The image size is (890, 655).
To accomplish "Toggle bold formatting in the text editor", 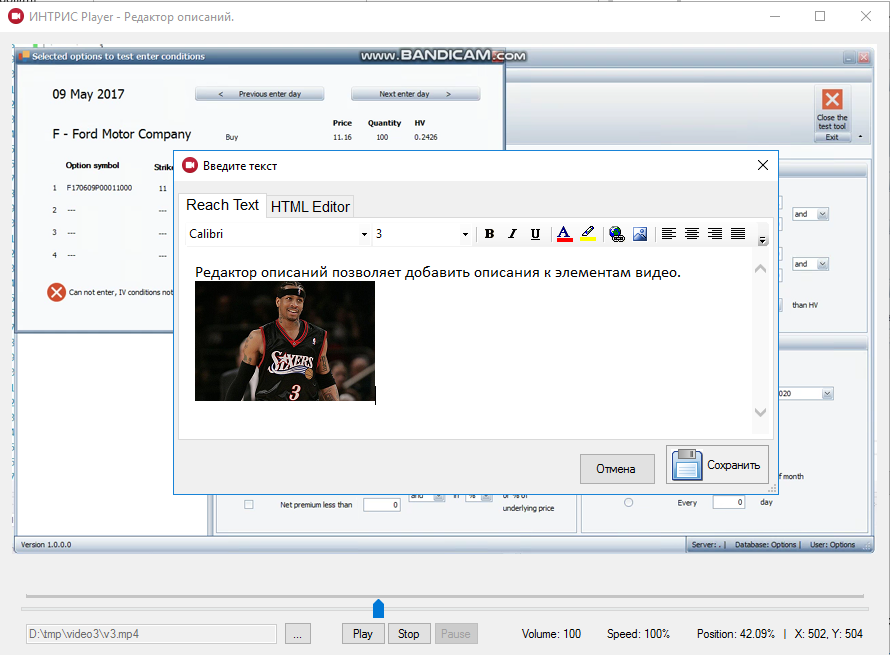I will point(489,234).
